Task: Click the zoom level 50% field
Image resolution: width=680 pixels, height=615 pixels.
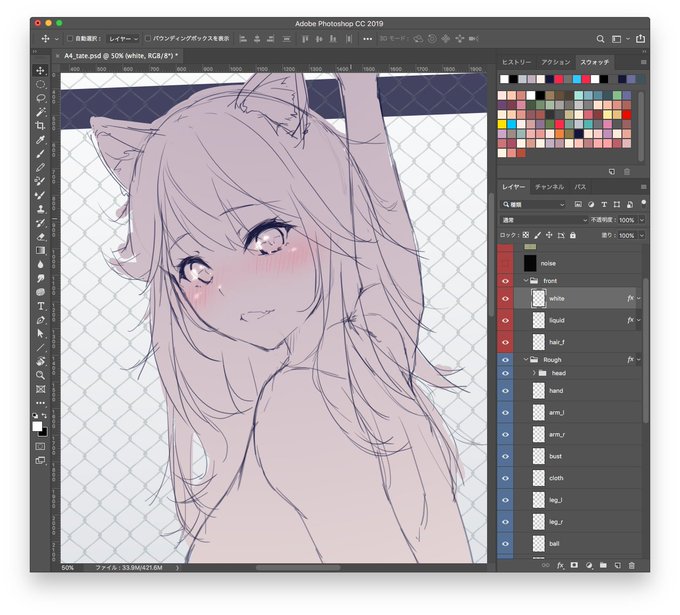Action: point(68,568)
